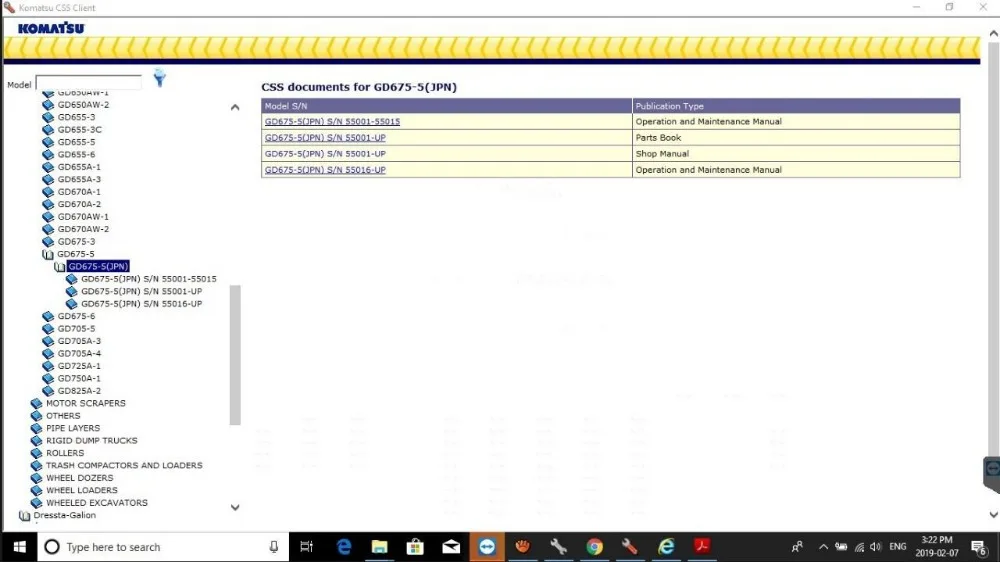This screenshot has width=1000, height=562.
Task: Select GD725A-1 in the model tree
Action: [x=79, y=366]
